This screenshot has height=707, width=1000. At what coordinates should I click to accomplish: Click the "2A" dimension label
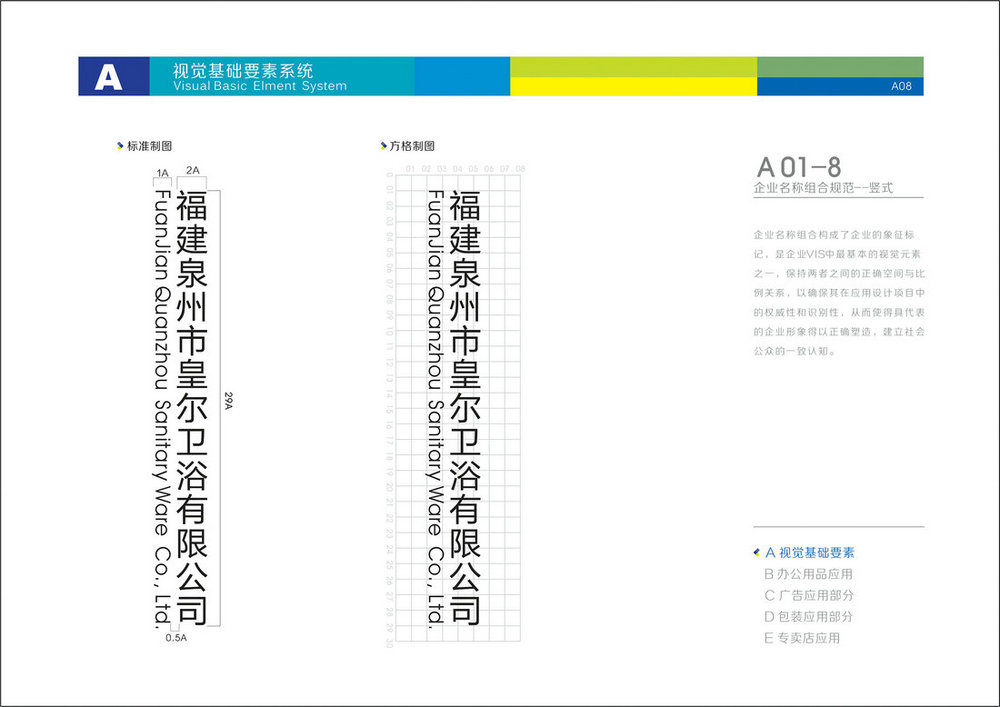coord(193,170)
